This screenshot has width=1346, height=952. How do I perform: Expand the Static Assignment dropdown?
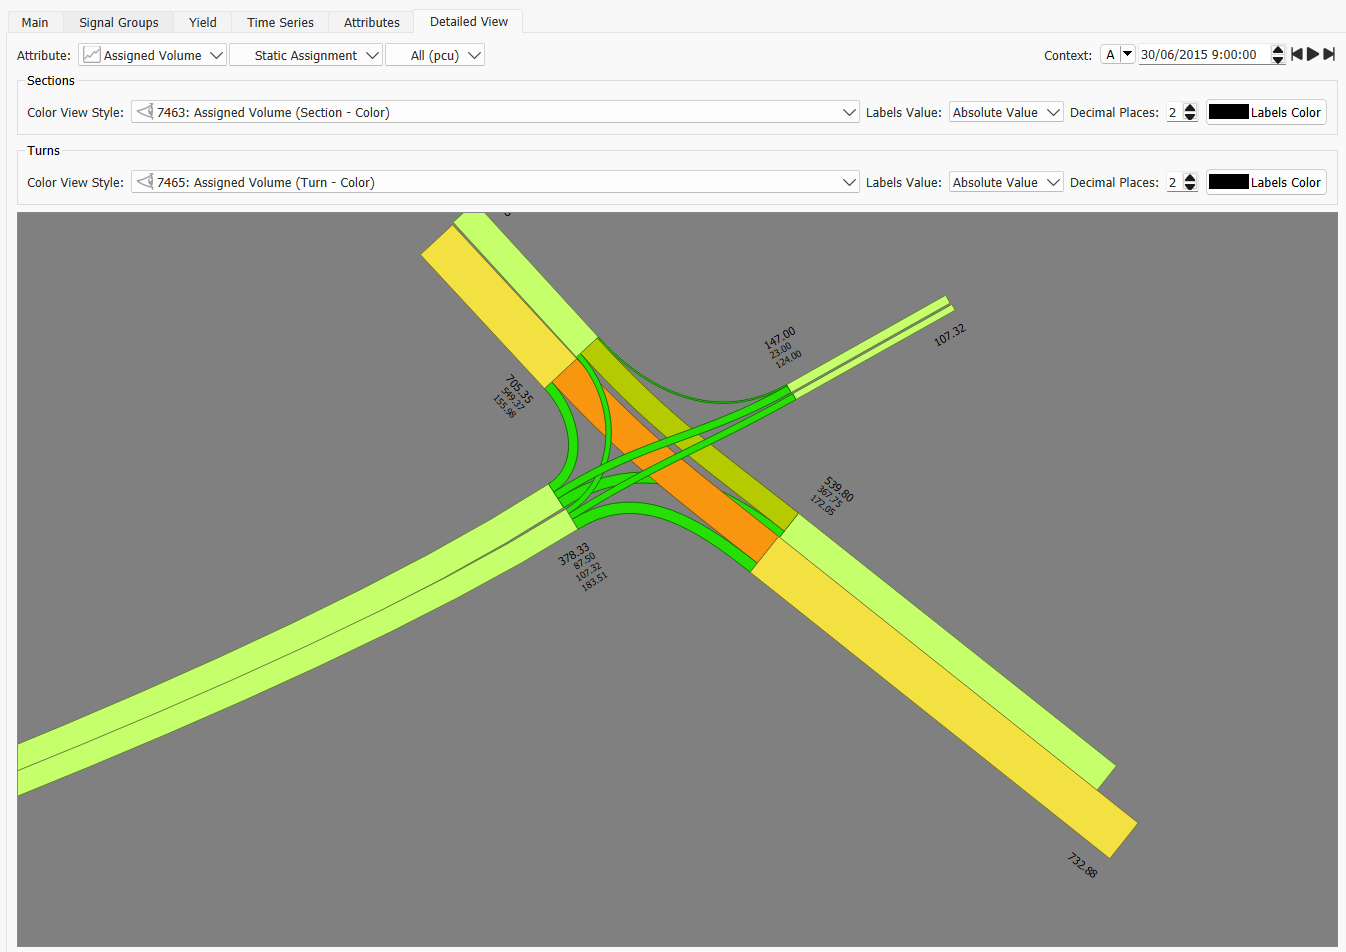pos(306,55)
